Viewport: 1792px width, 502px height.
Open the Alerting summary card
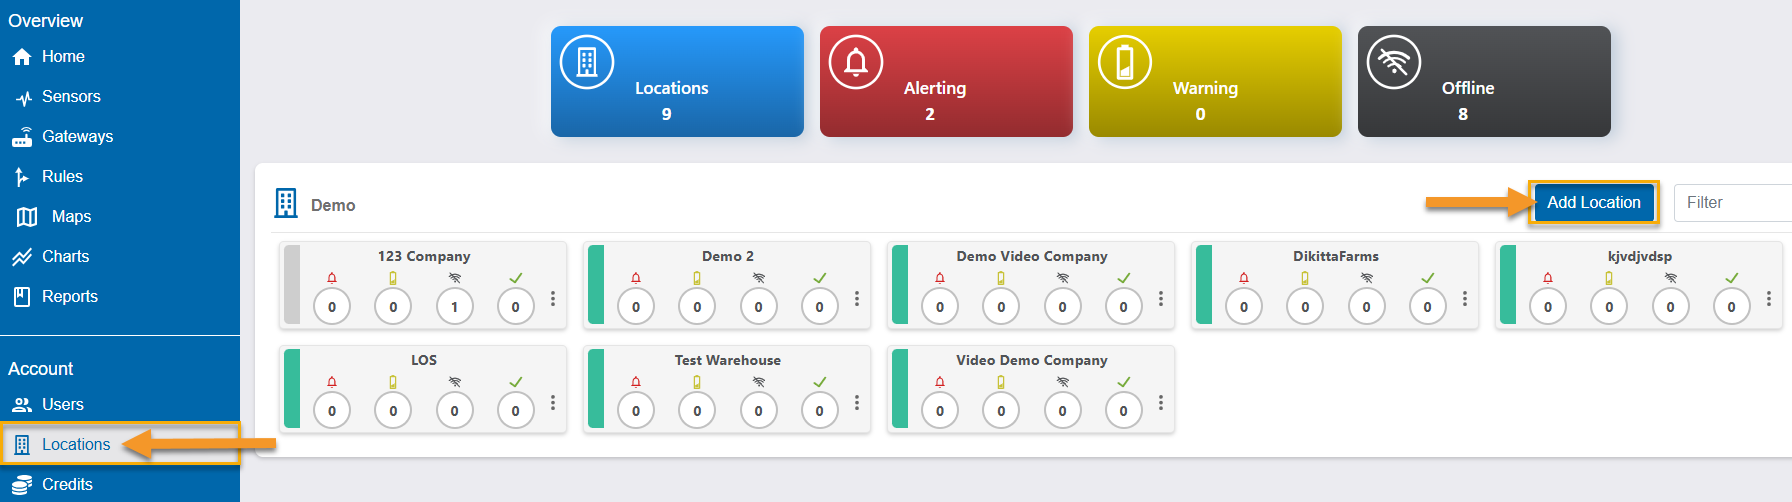coord(946,82)
